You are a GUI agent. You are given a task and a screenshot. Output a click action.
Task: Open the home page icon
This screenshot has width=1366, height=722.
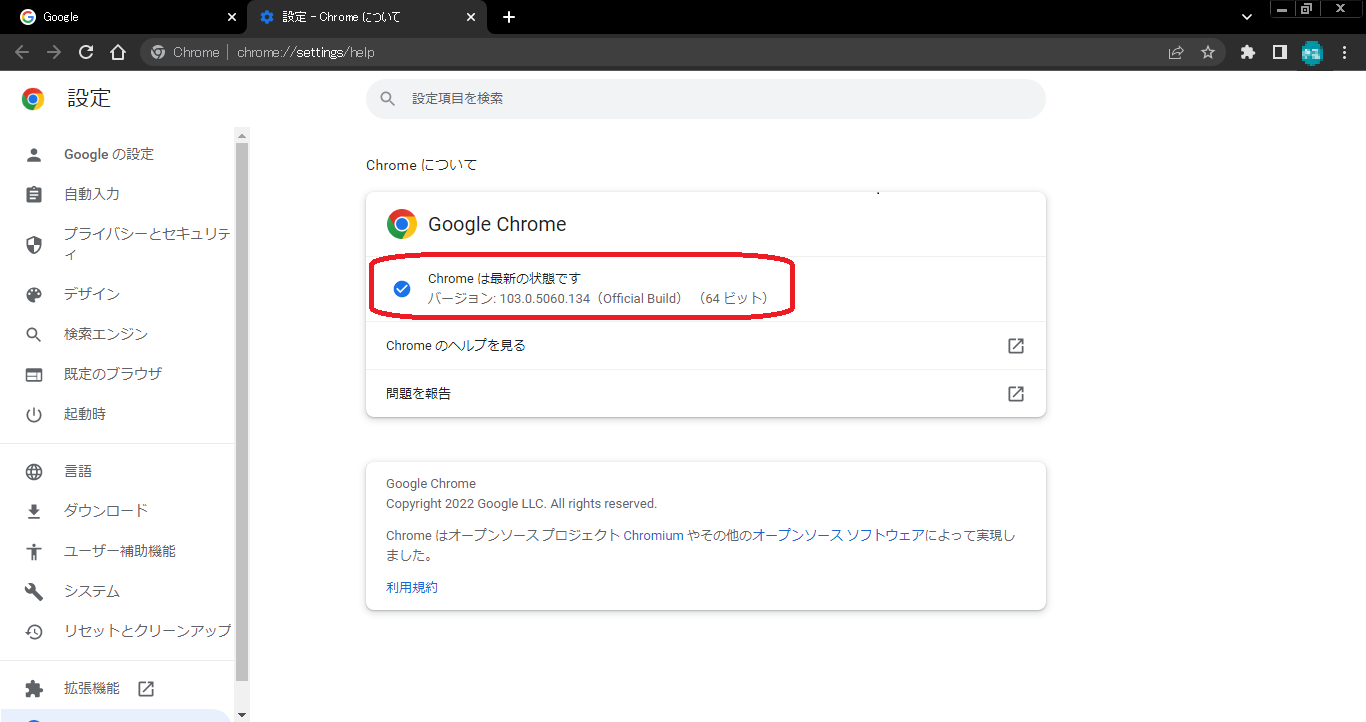(x=118, y=52)
